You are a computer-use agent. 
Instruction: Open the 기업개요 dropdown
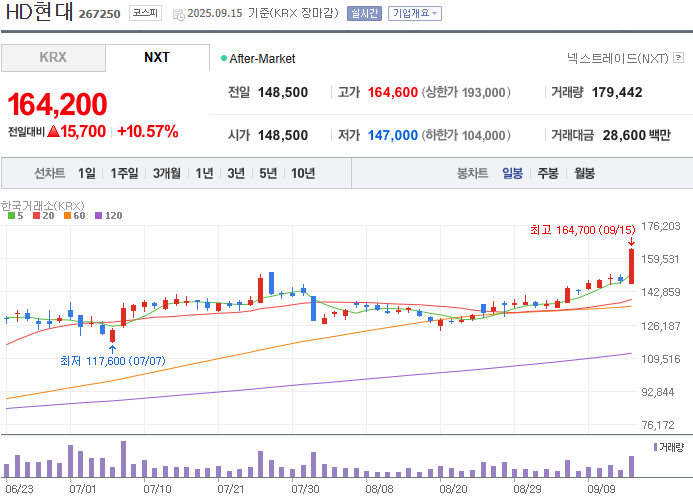coord(415,13)
